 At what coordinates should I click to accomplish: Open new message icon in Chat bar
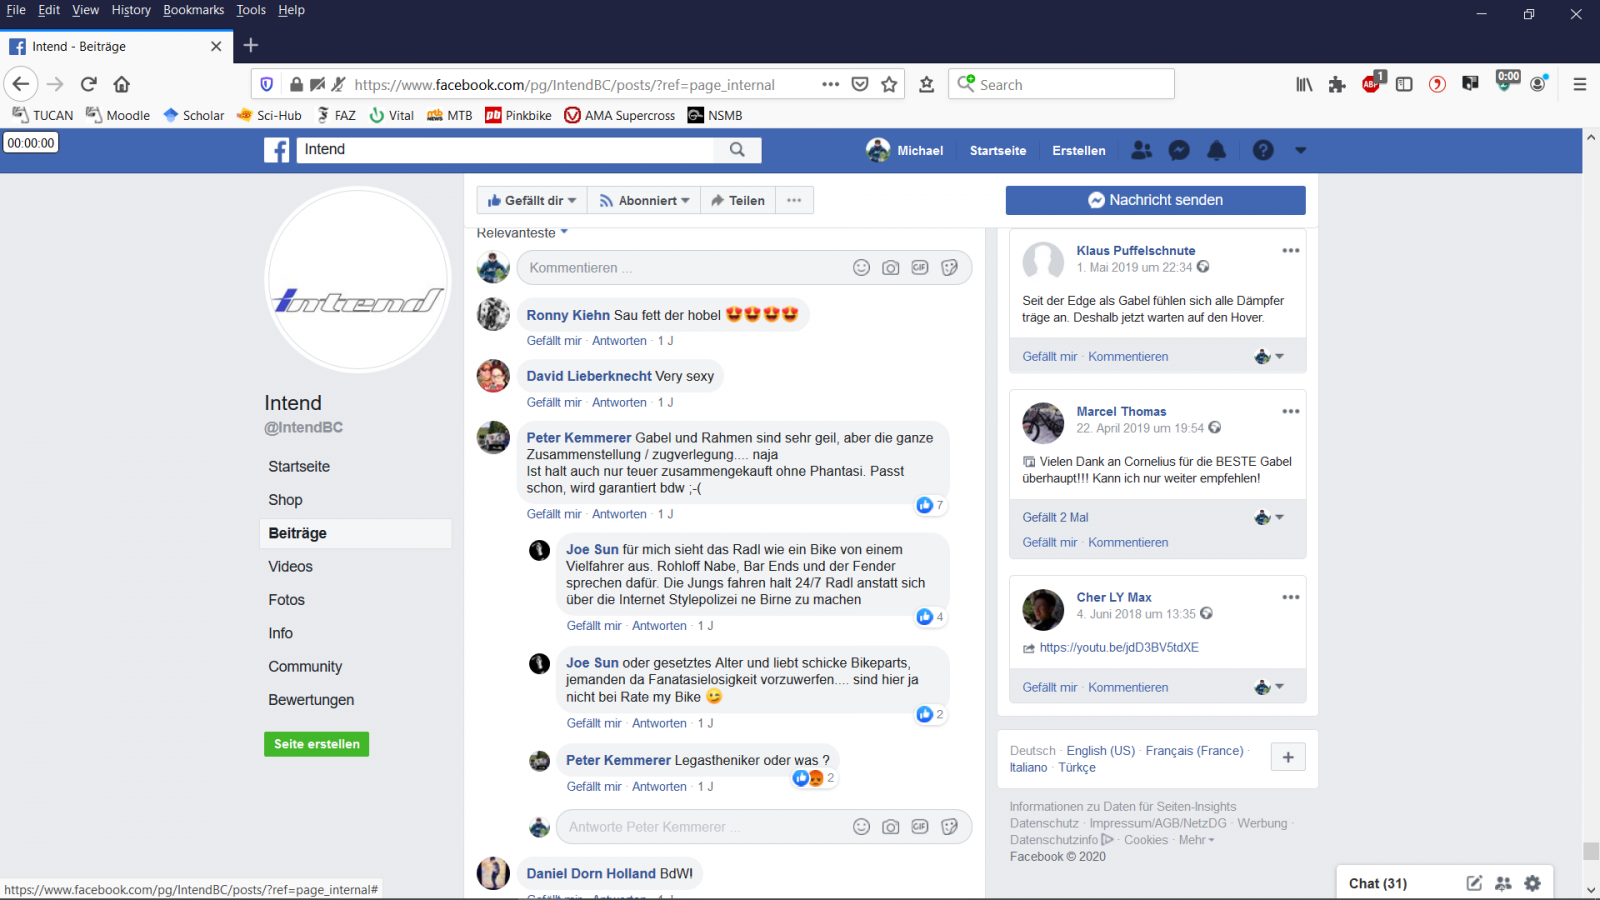(x=1474, y=883)
